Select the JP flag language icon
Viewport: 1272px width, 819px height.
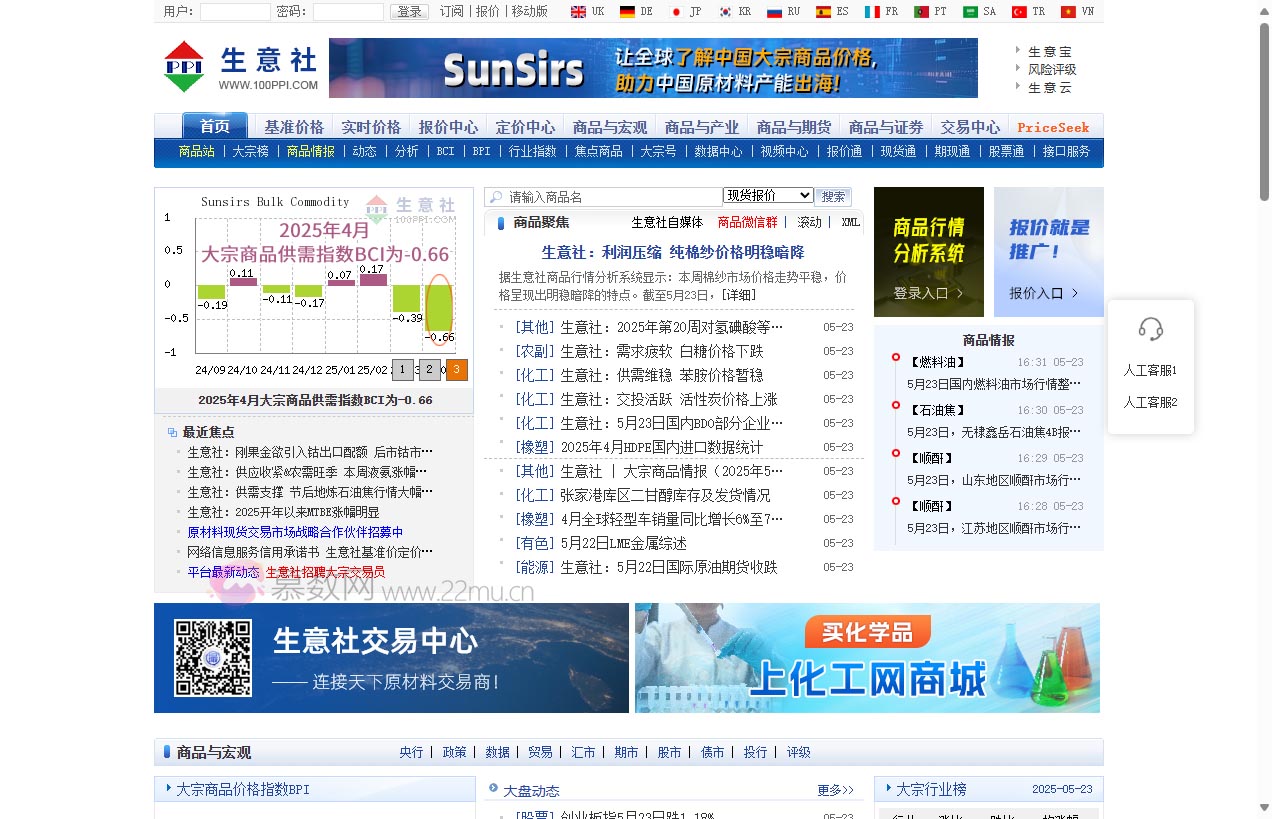(676, 12)
